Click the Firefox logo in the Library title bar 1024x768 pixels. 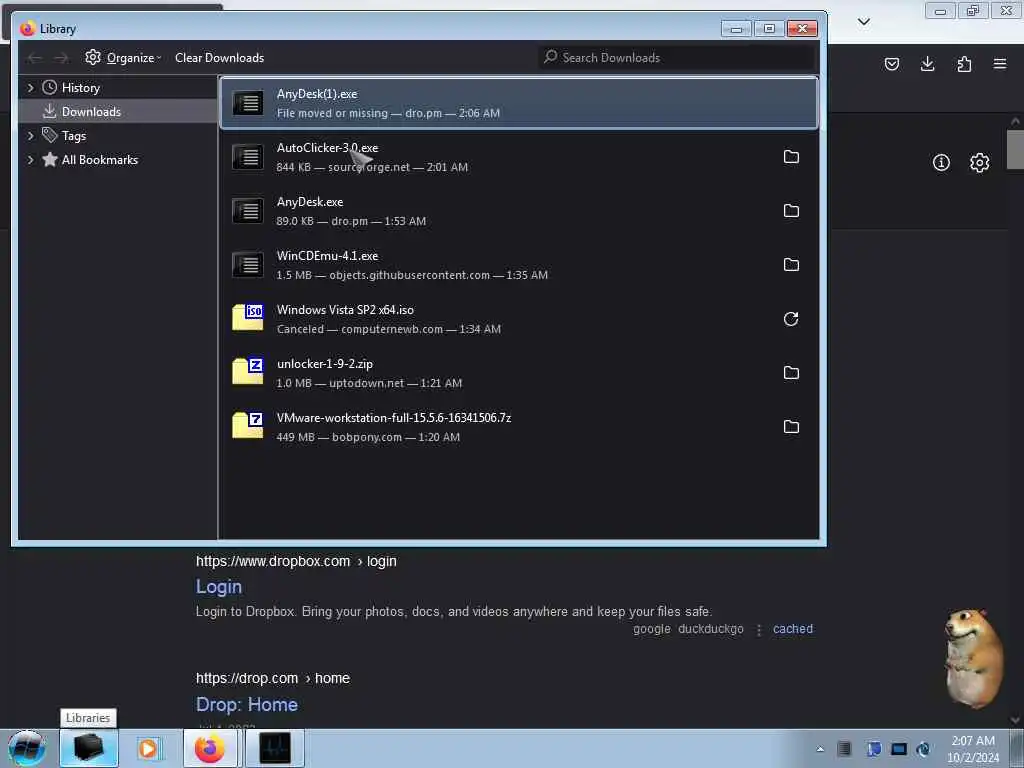(27, 29)
